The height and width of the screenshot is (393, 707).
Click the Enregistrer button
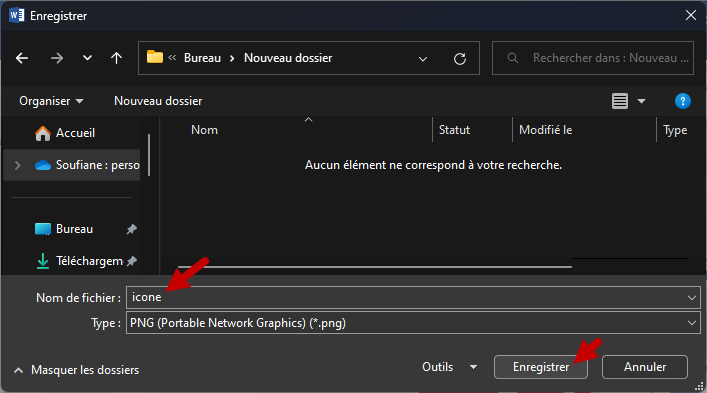541,367
